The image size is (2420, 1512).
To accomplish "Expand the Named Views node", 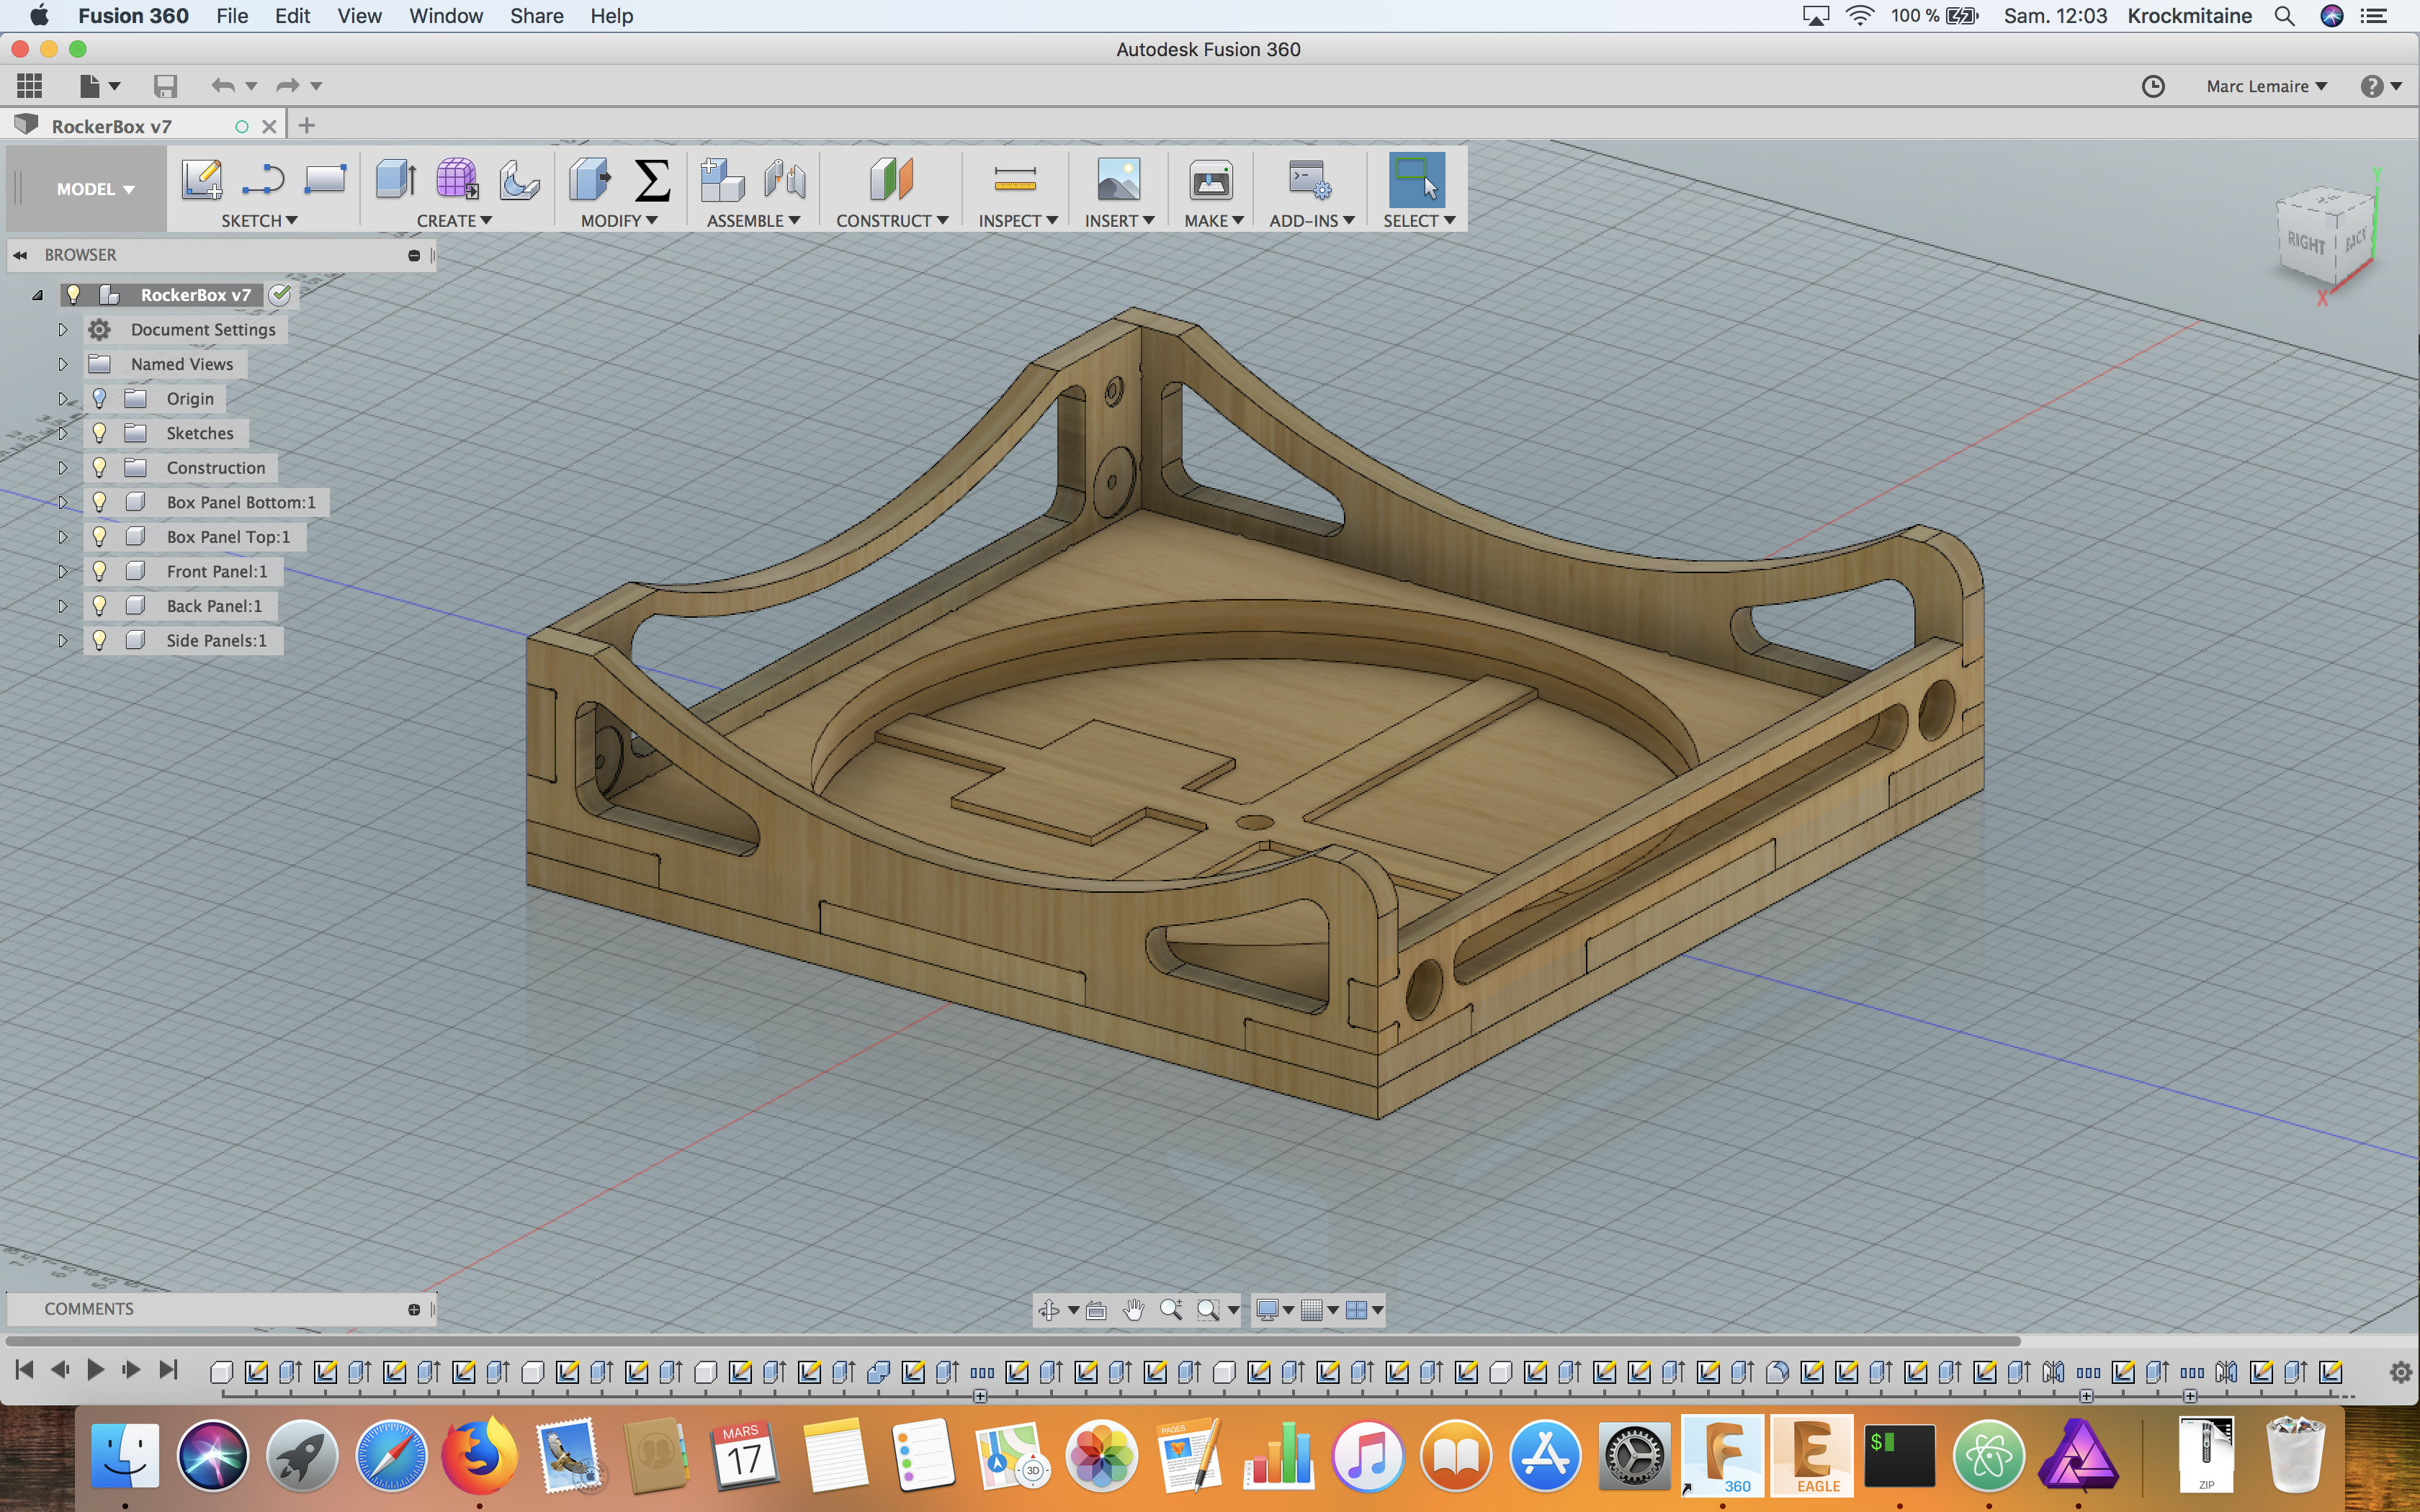I will point(62,364).
